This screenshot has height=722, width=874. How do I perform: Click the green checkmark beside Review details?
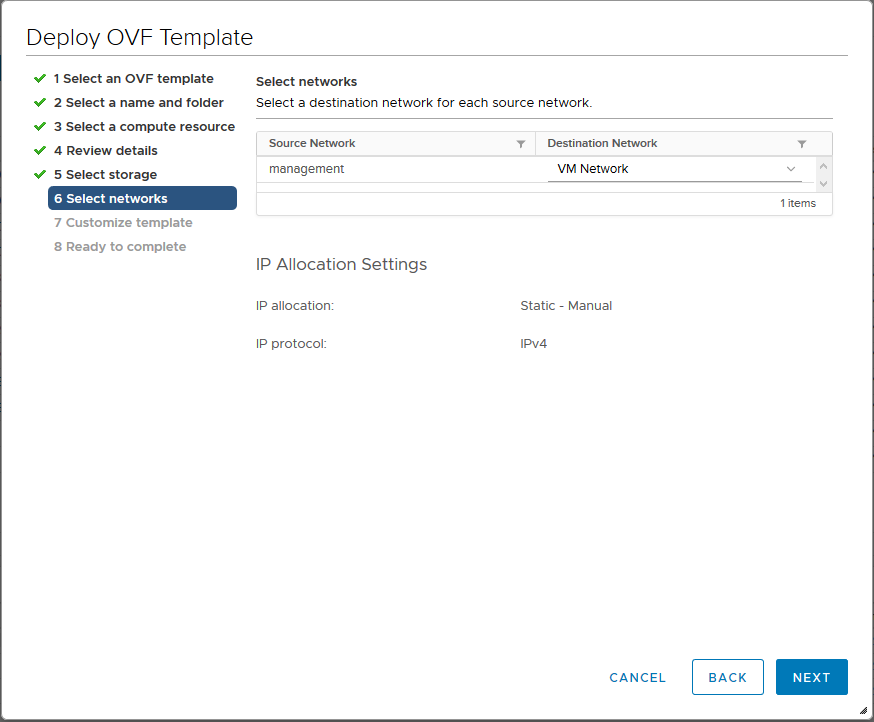point(40,151)
